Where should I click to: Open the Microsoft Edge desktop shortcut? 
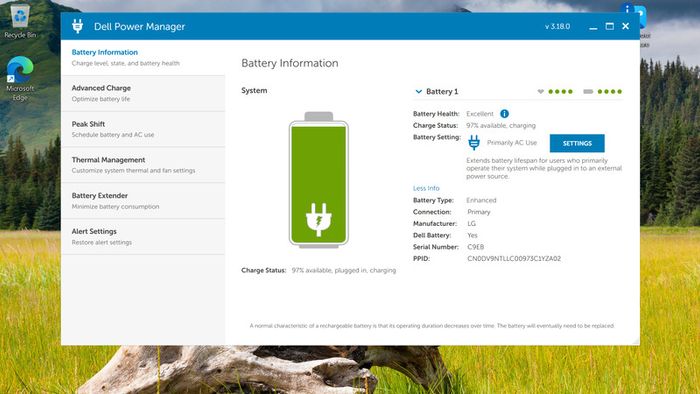point(20,79)
